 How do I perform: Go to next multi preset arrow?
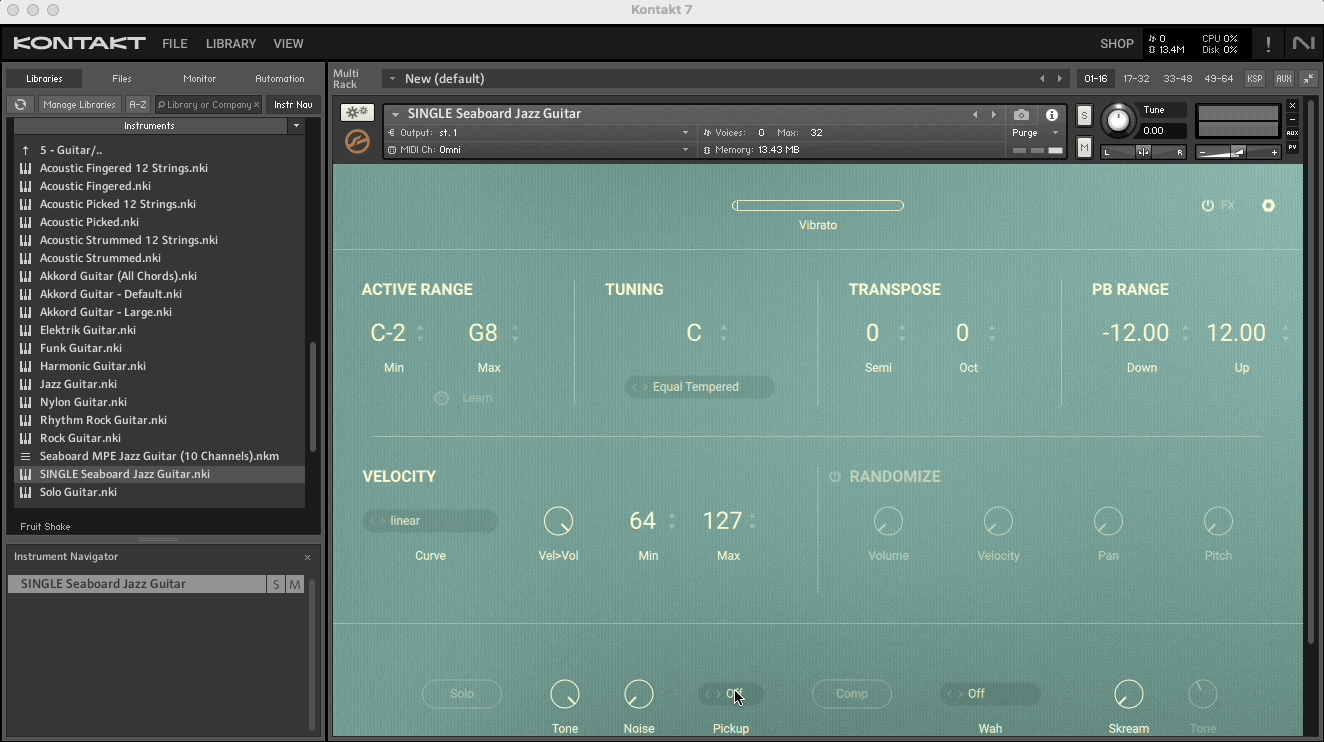click(x=1060, y=79)
